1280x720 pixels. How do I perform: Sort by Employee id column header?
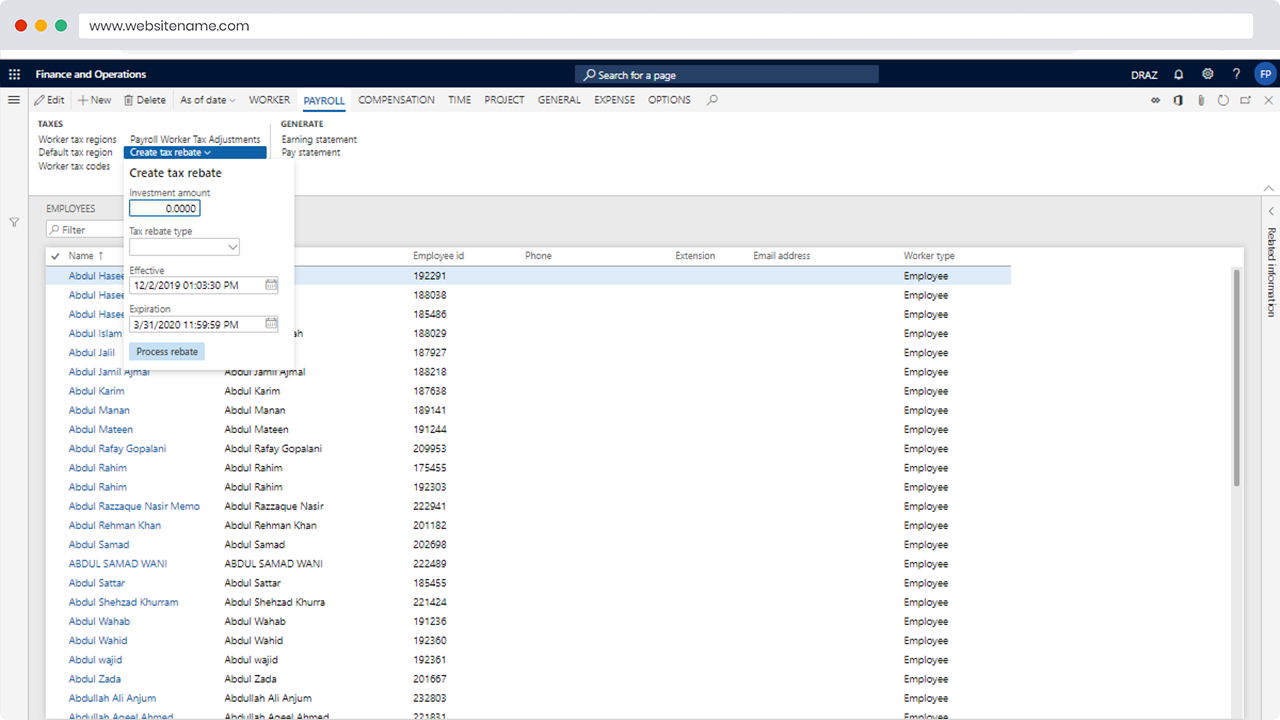point(438,256)
